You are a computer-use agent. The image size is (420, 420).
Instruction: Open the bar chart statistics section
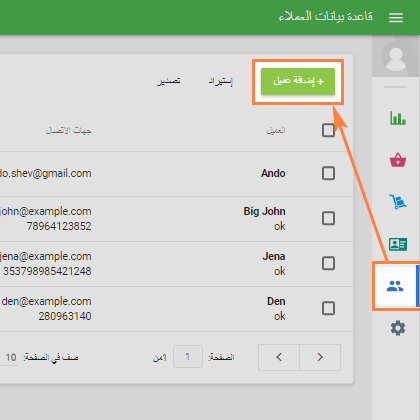(x=398, y=118)
